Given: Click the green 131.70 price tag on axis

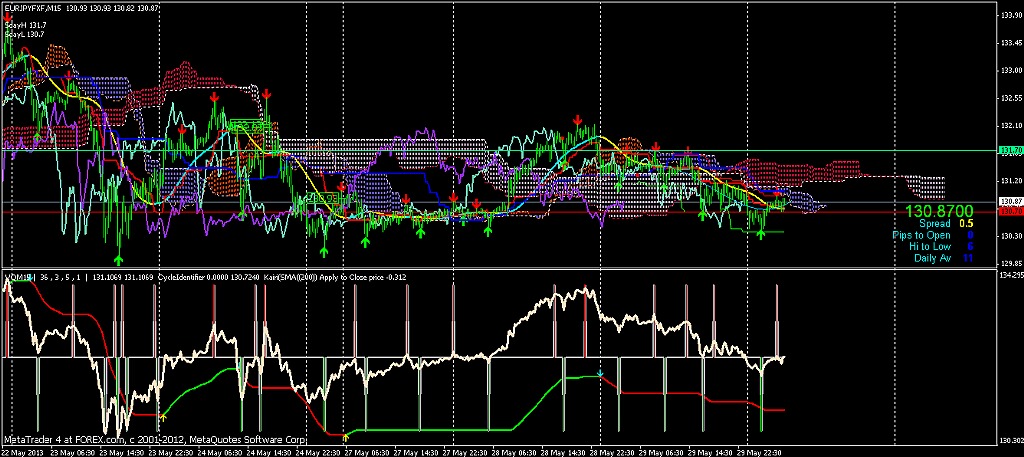Looking at the screenshot, I should 1009,150.
